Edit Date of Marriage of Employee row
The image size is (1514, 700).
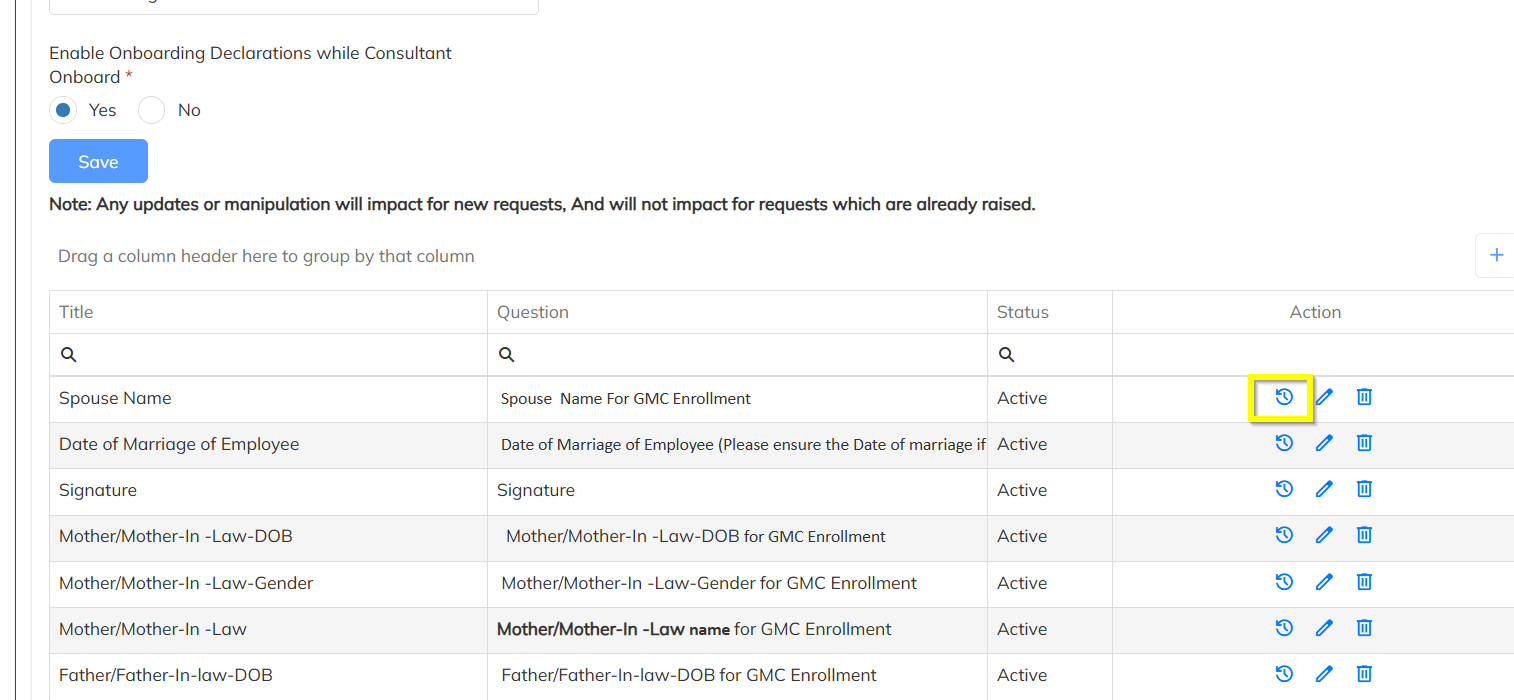pyautogui.click(x=1324, y=443)
